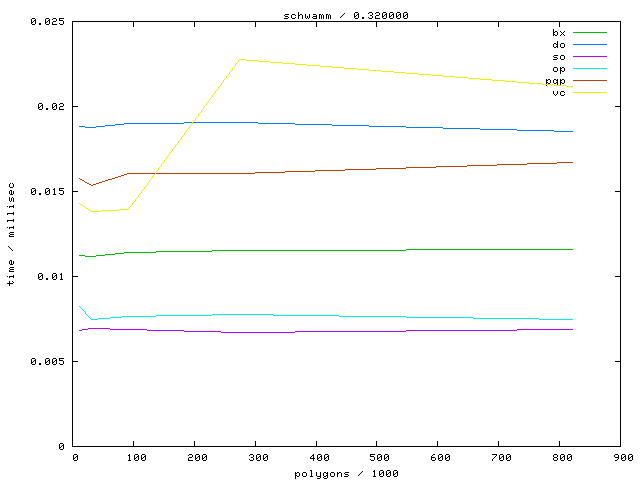The height and width of the screenshot is (480, 640).
Task: Click the 900 x-axis tick label
Action: click(x=622, y=458)
